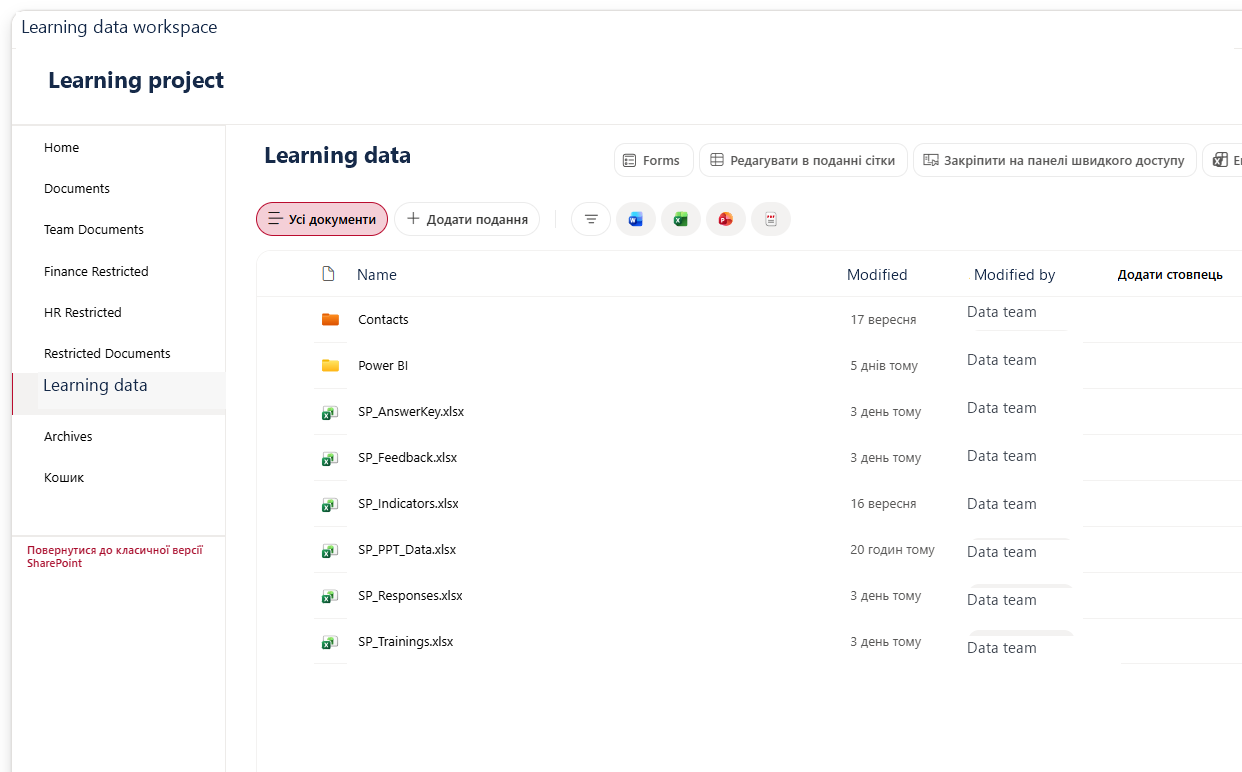Go to Archives in left navigation

click(x=68, y=436)
